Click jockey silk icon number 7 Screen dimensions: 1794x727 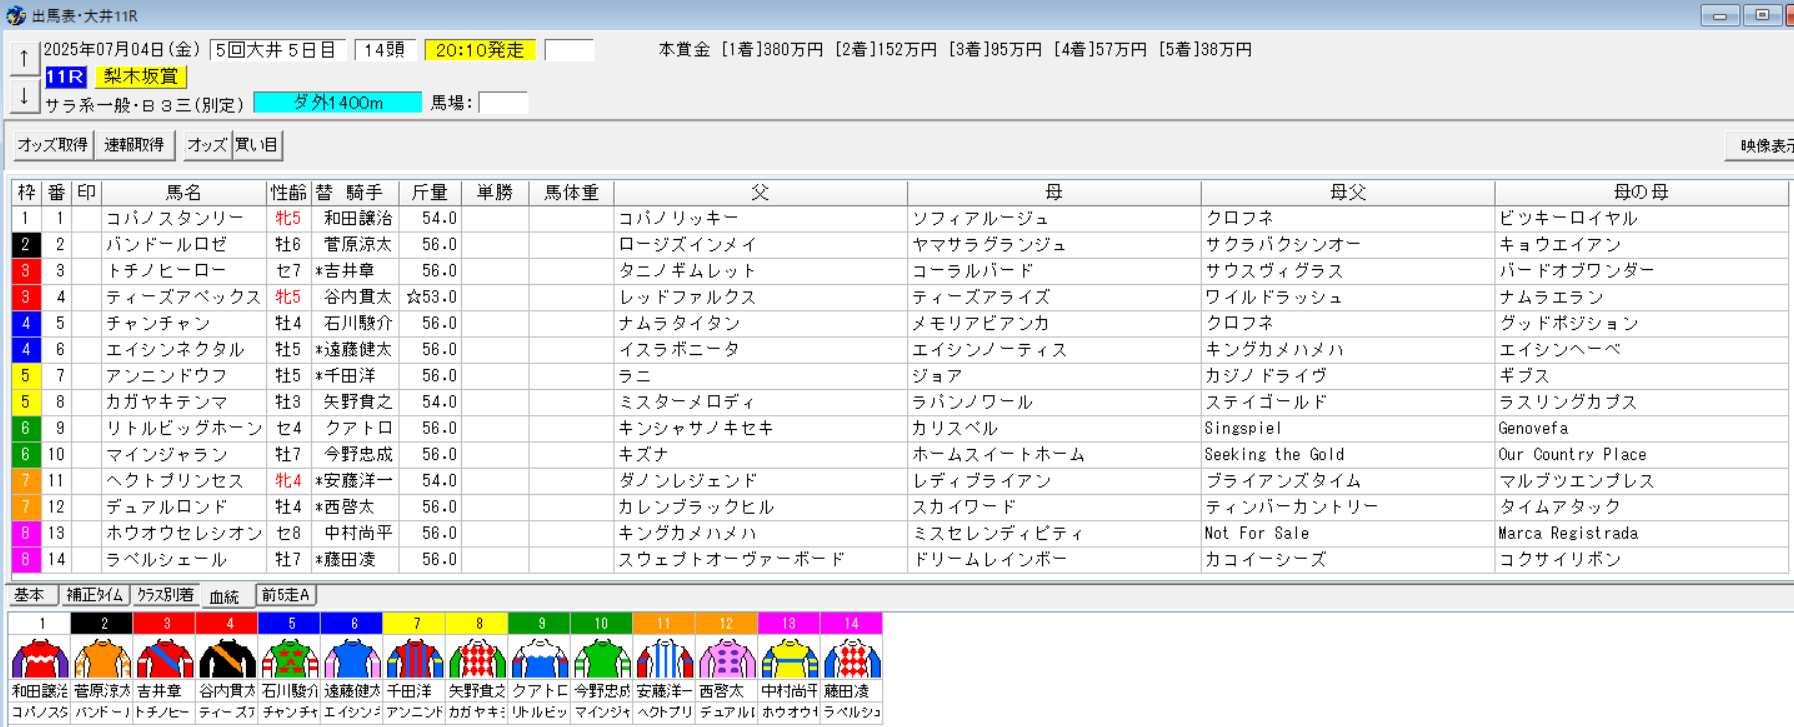415,661
